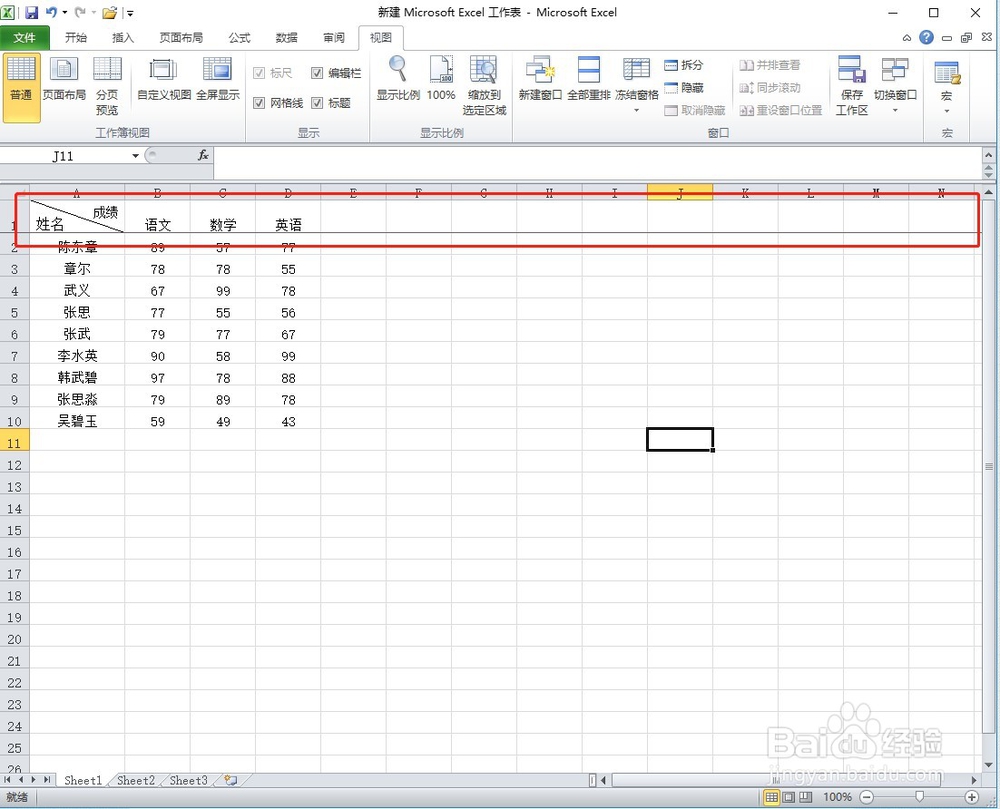Minimize the ribbon with the caret icon
This screenshot has width=1000, height=809.
point(906,38)
